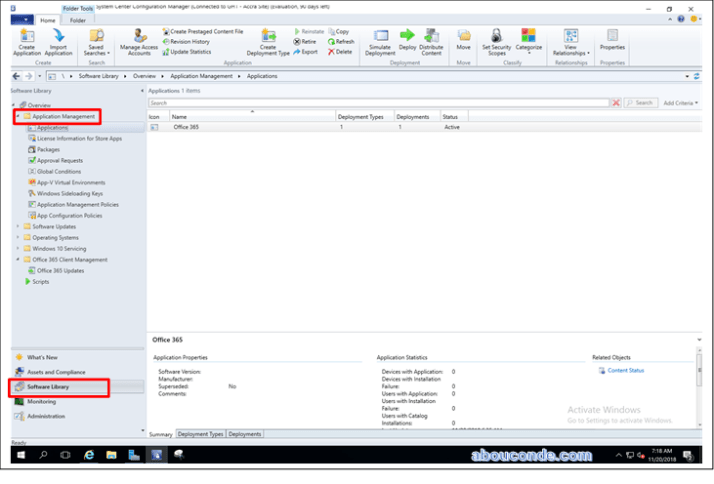The height and width of the screenshot is (484, 714).
Task: Switch to the Folder ribbon tab
Action: 77,20
